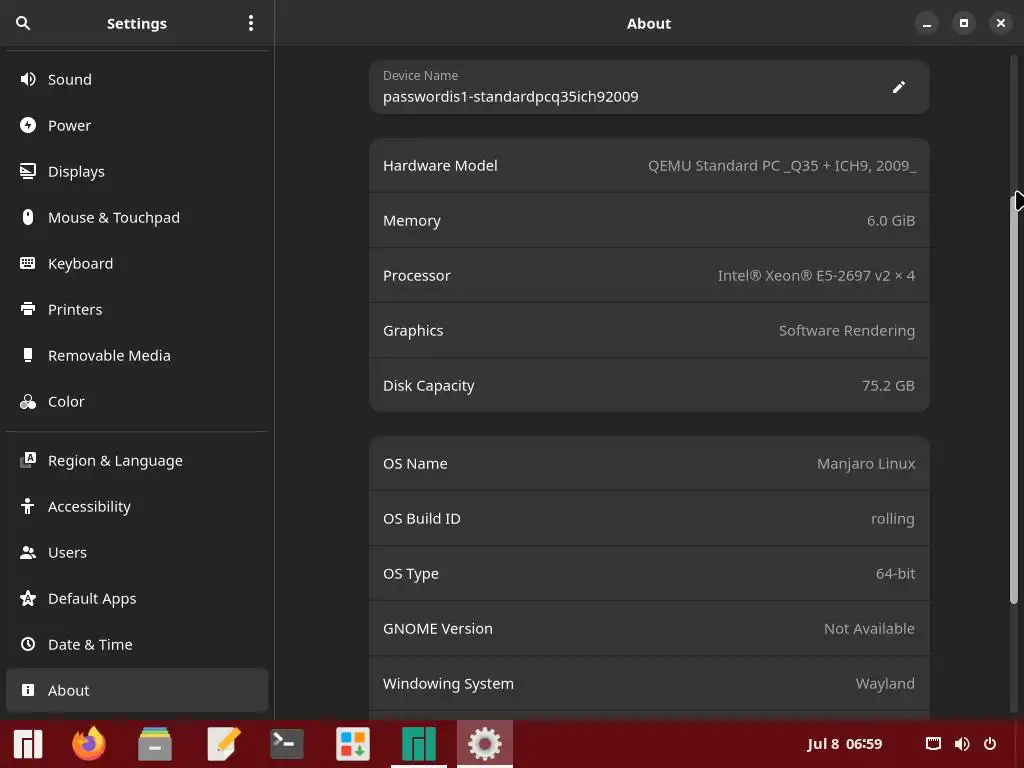Click the Memory 6.0 GiB value

891,221
